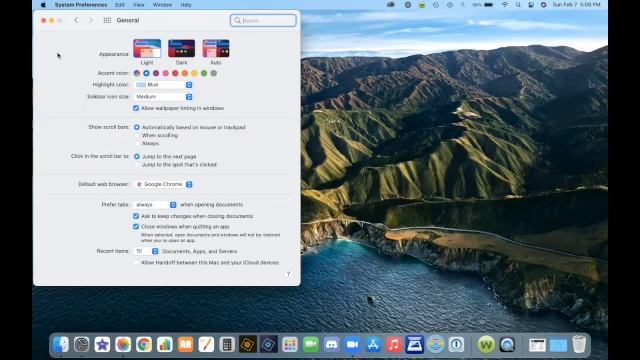The height and width of the screenshot is (360, 640).
Task: Choose the purple accent color
Action: click(156, 73)
